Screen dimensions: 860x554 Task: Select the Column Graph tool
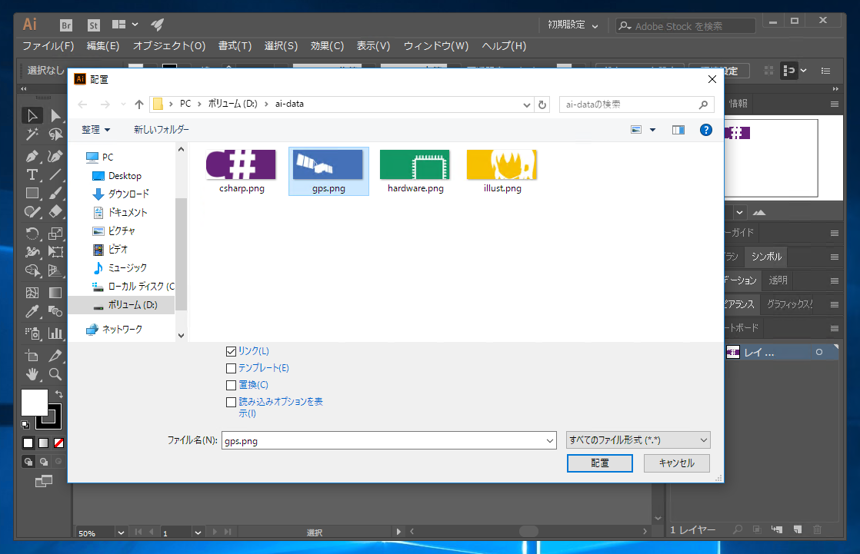pyautogui.click(x=55, y=333)
